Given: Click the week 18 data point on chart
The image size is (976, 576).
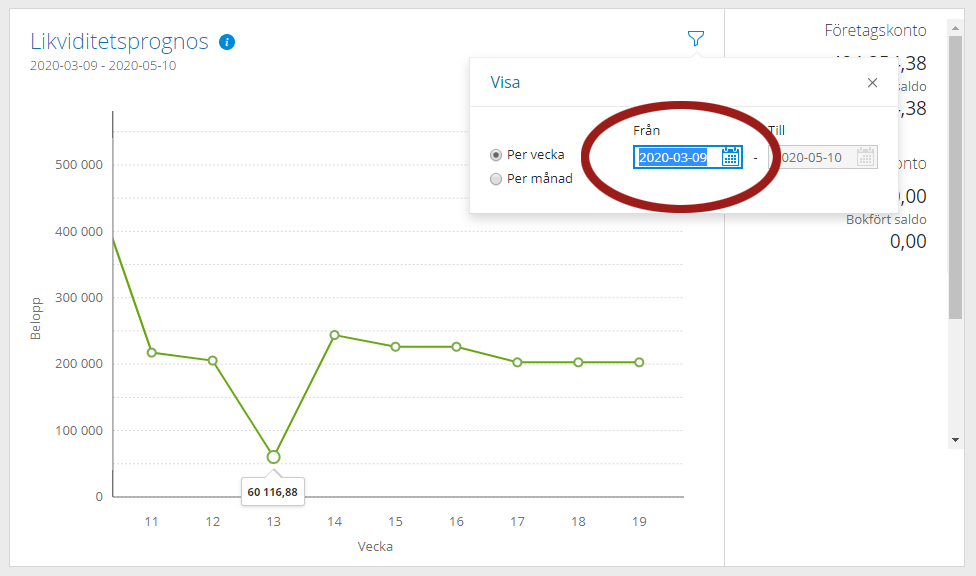Looking at the screenshot, I should point(578,362).
